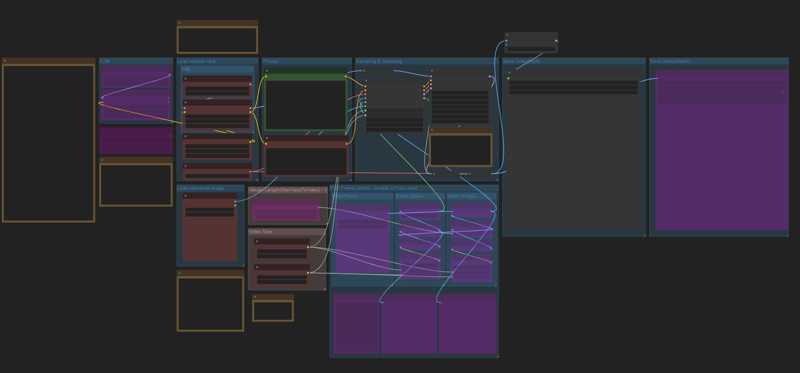Open the first model selector in Load models here
This screenshot has width=800, height=373.
click(217, 89)
